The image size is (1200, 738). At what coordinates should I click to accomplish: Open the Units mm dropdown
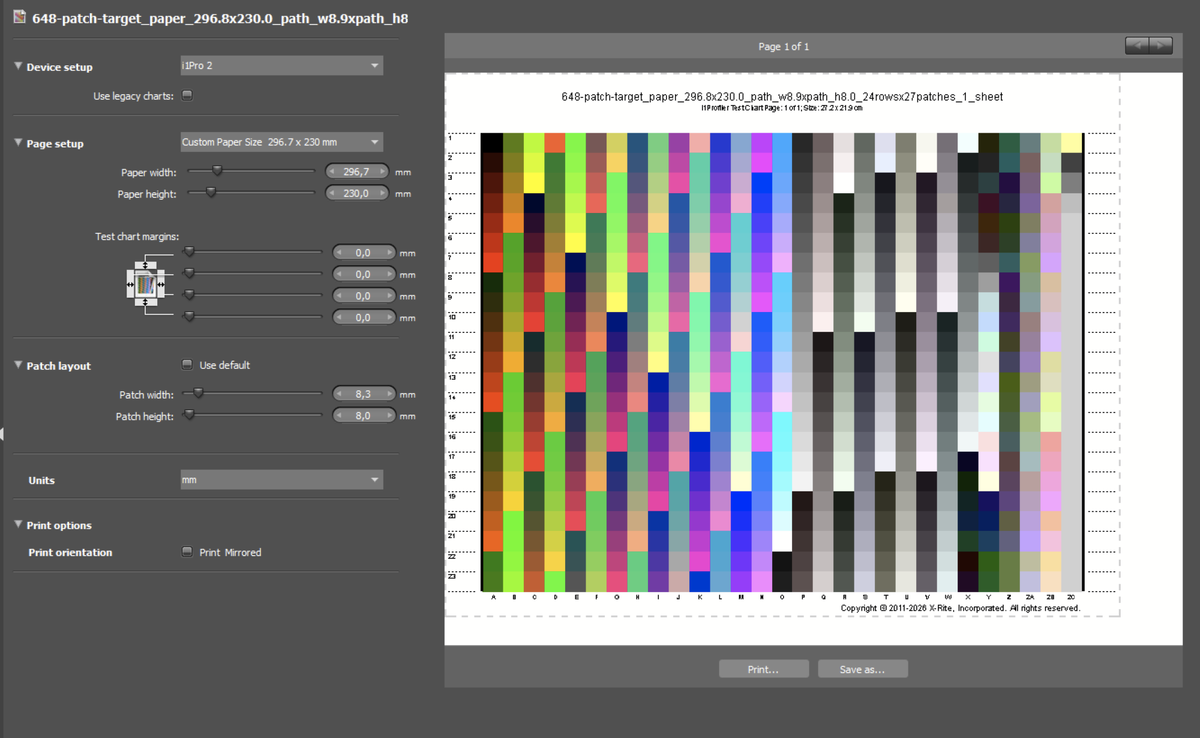click(x=281, y=480)
